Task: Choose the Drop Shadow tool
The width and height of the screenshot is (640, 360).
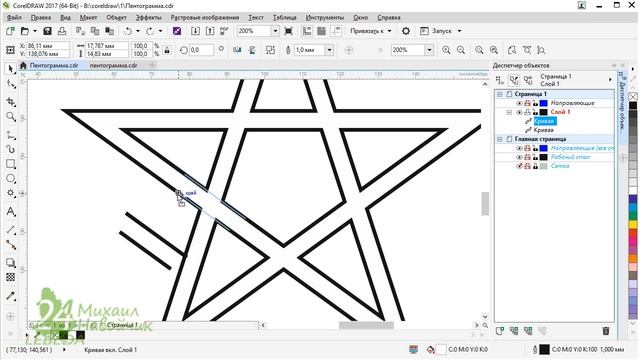Action: click(11, 262)
